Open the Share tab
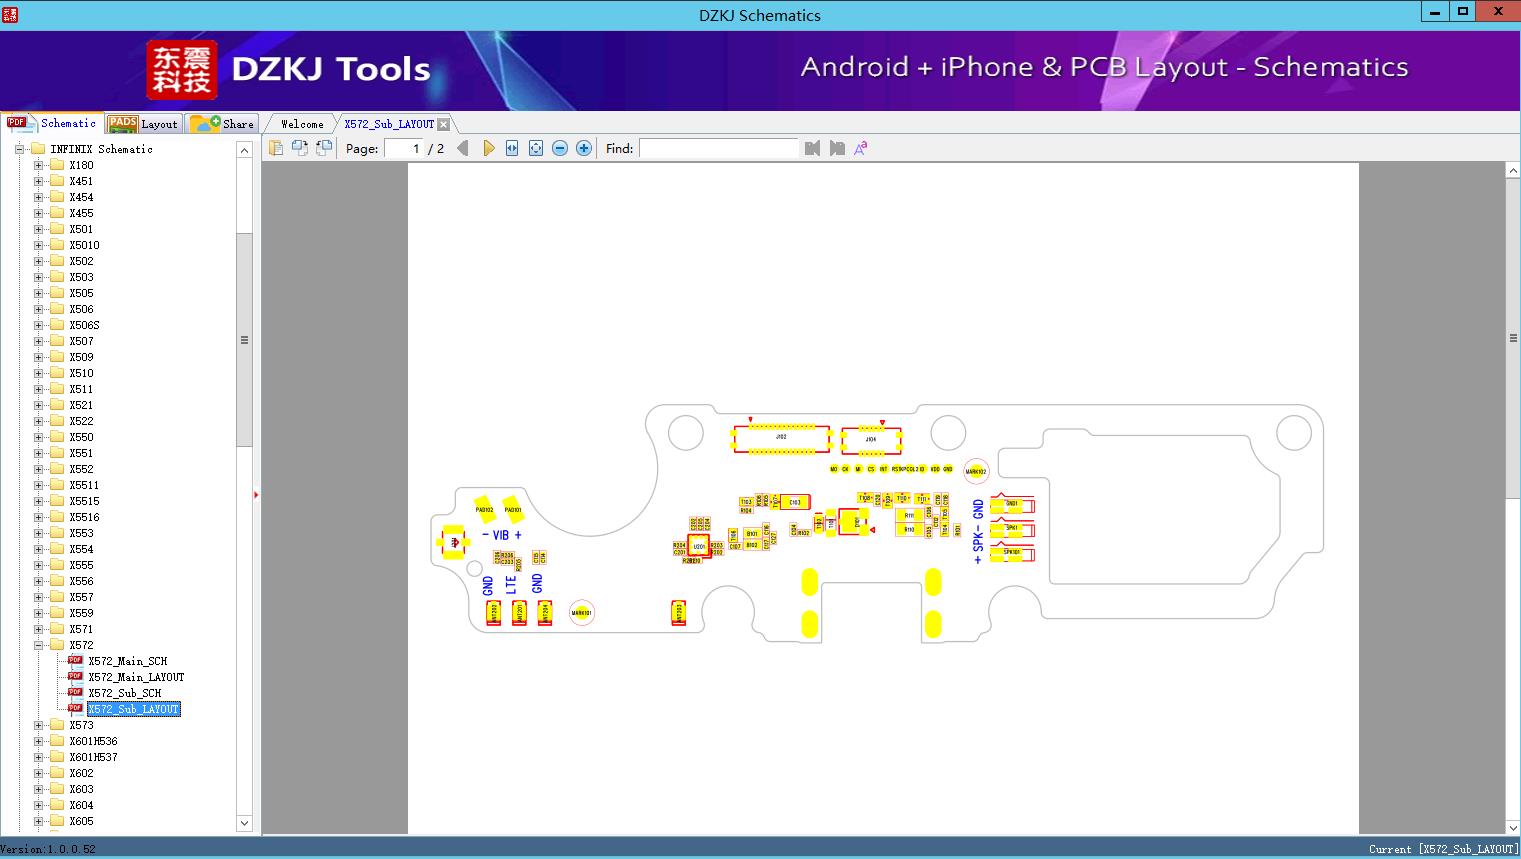Image resolution: width=1521 pixels, height=859 pixels. point(222,123)
